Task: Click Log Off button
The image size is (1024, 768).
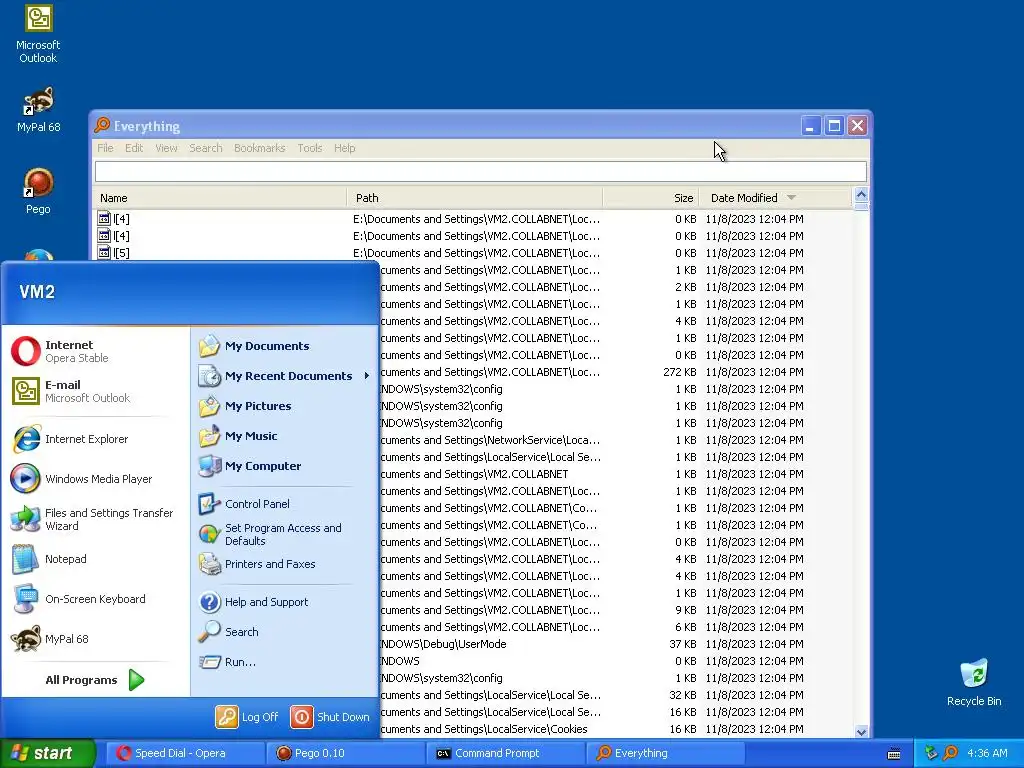Action: click(x=248, y=717)
